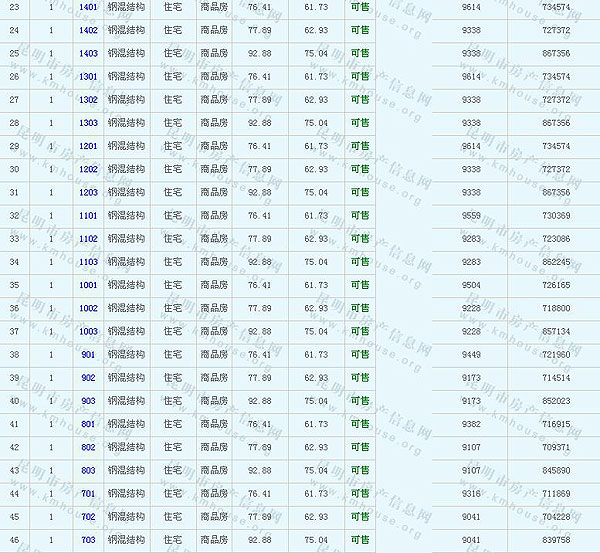Click the 901 room link
The image size is (600, 553).
click(88, 354)
